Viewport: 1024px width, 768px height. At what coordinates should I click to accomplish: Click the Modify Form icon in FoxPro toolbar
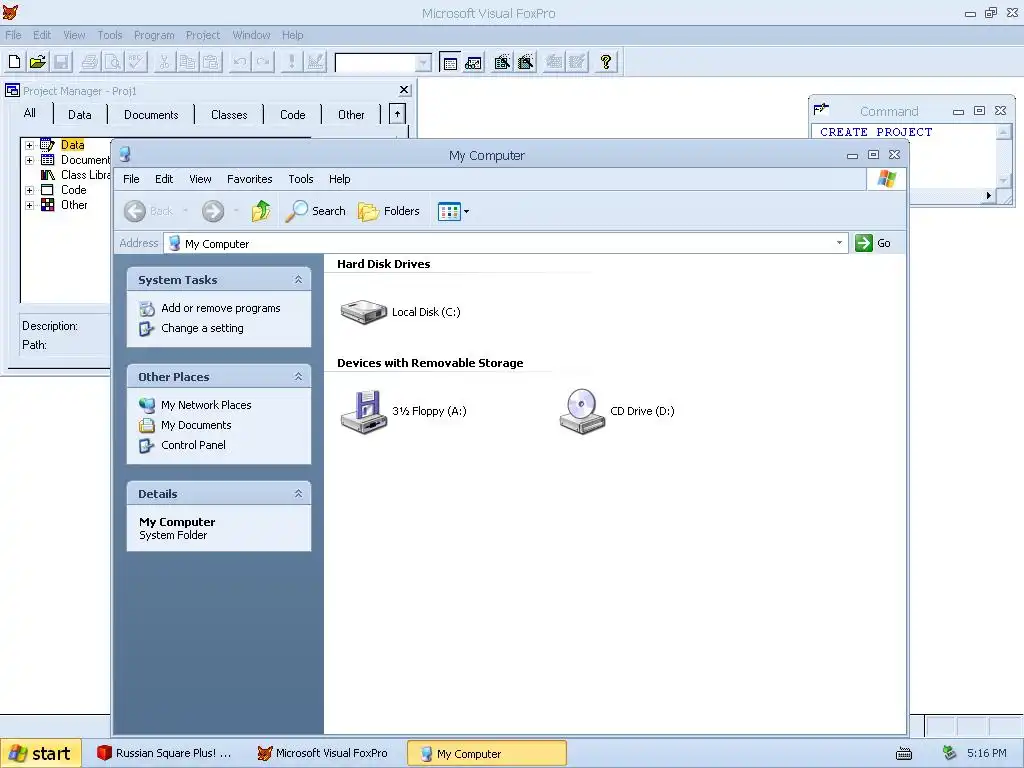point(315,62)
